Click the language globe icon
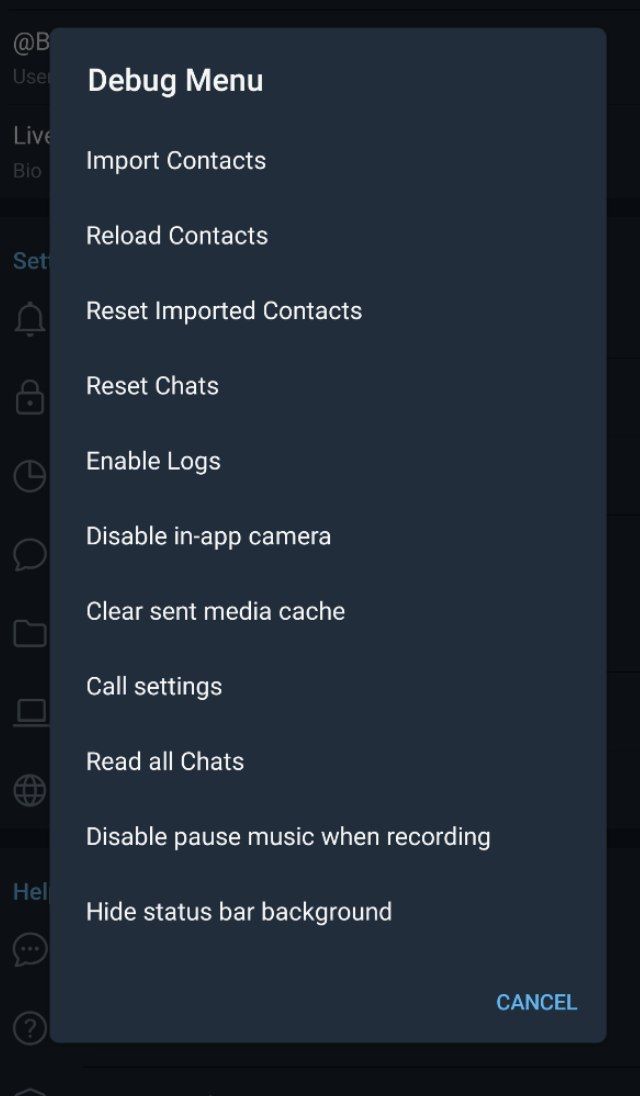640x1096 pixels. (x=30, y=790)
